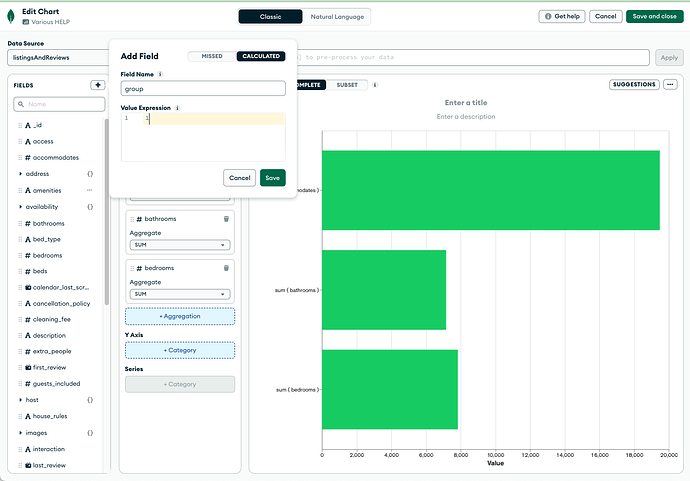The width and height of the screenshot is (690, 481).
Task: Remove the bedrooms field using trash icon
Action: 226,268
